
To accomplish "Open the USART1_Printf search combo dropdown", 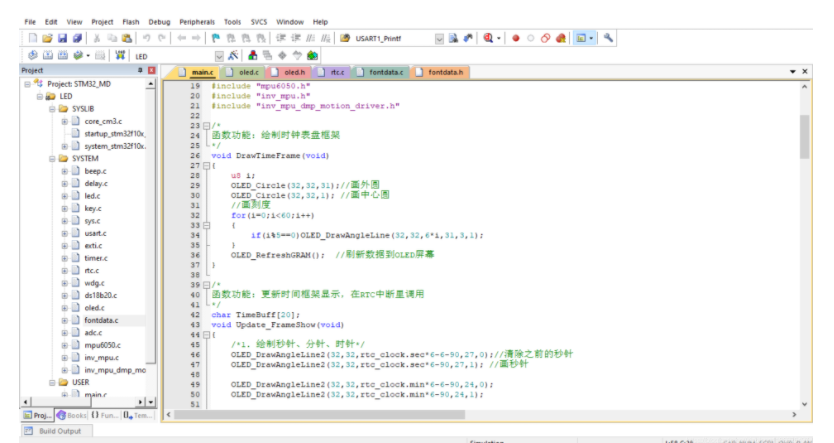I will point(439,39).
